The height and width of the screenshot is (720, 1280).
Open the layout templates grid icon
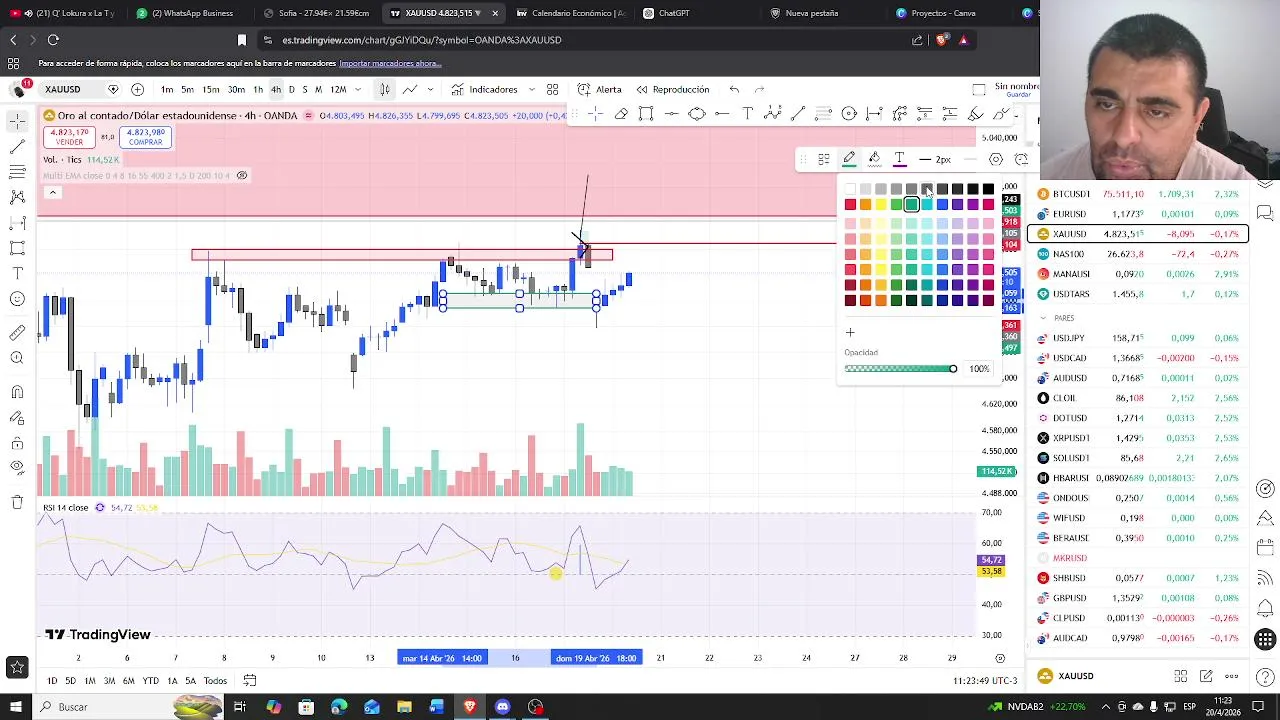click(x=552, y=89)
